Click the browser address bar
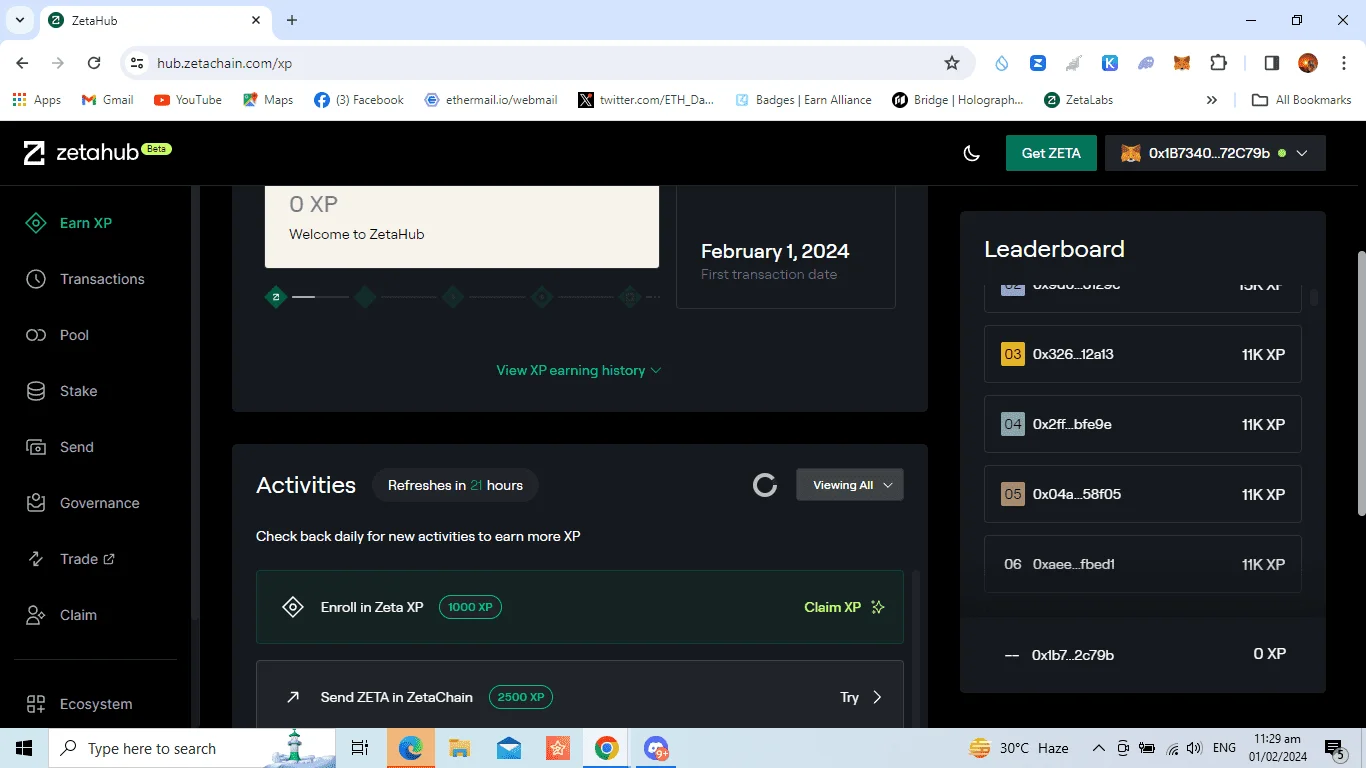The height and width of the screenshot is (768, 1366). point(545,63)
